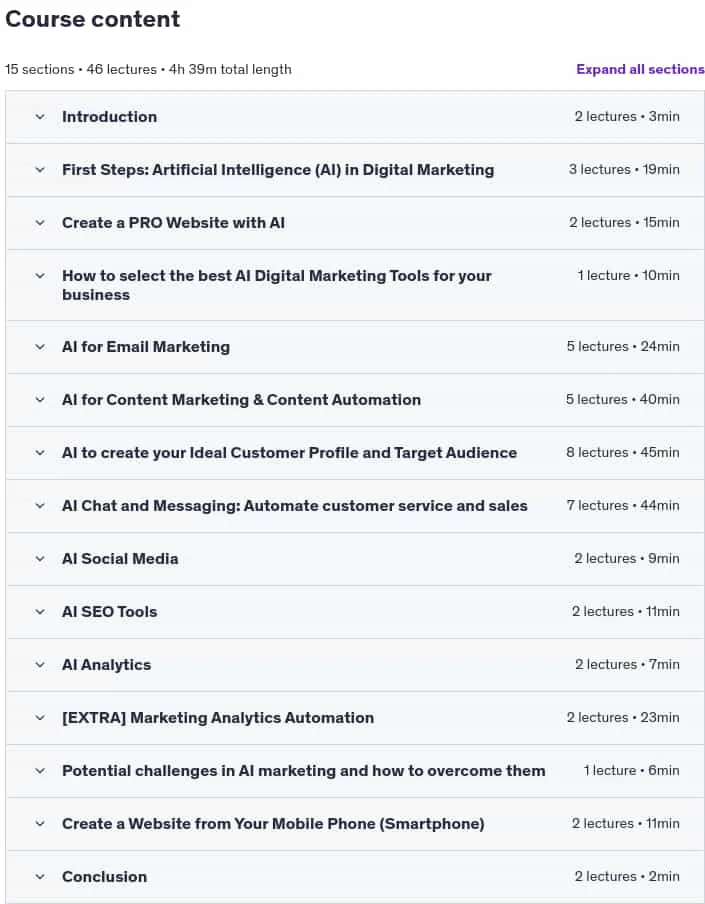The width and height of the screenshot is (705, 904).
Task: Open the Create a PRO Website with AI section
Action: 173,223
